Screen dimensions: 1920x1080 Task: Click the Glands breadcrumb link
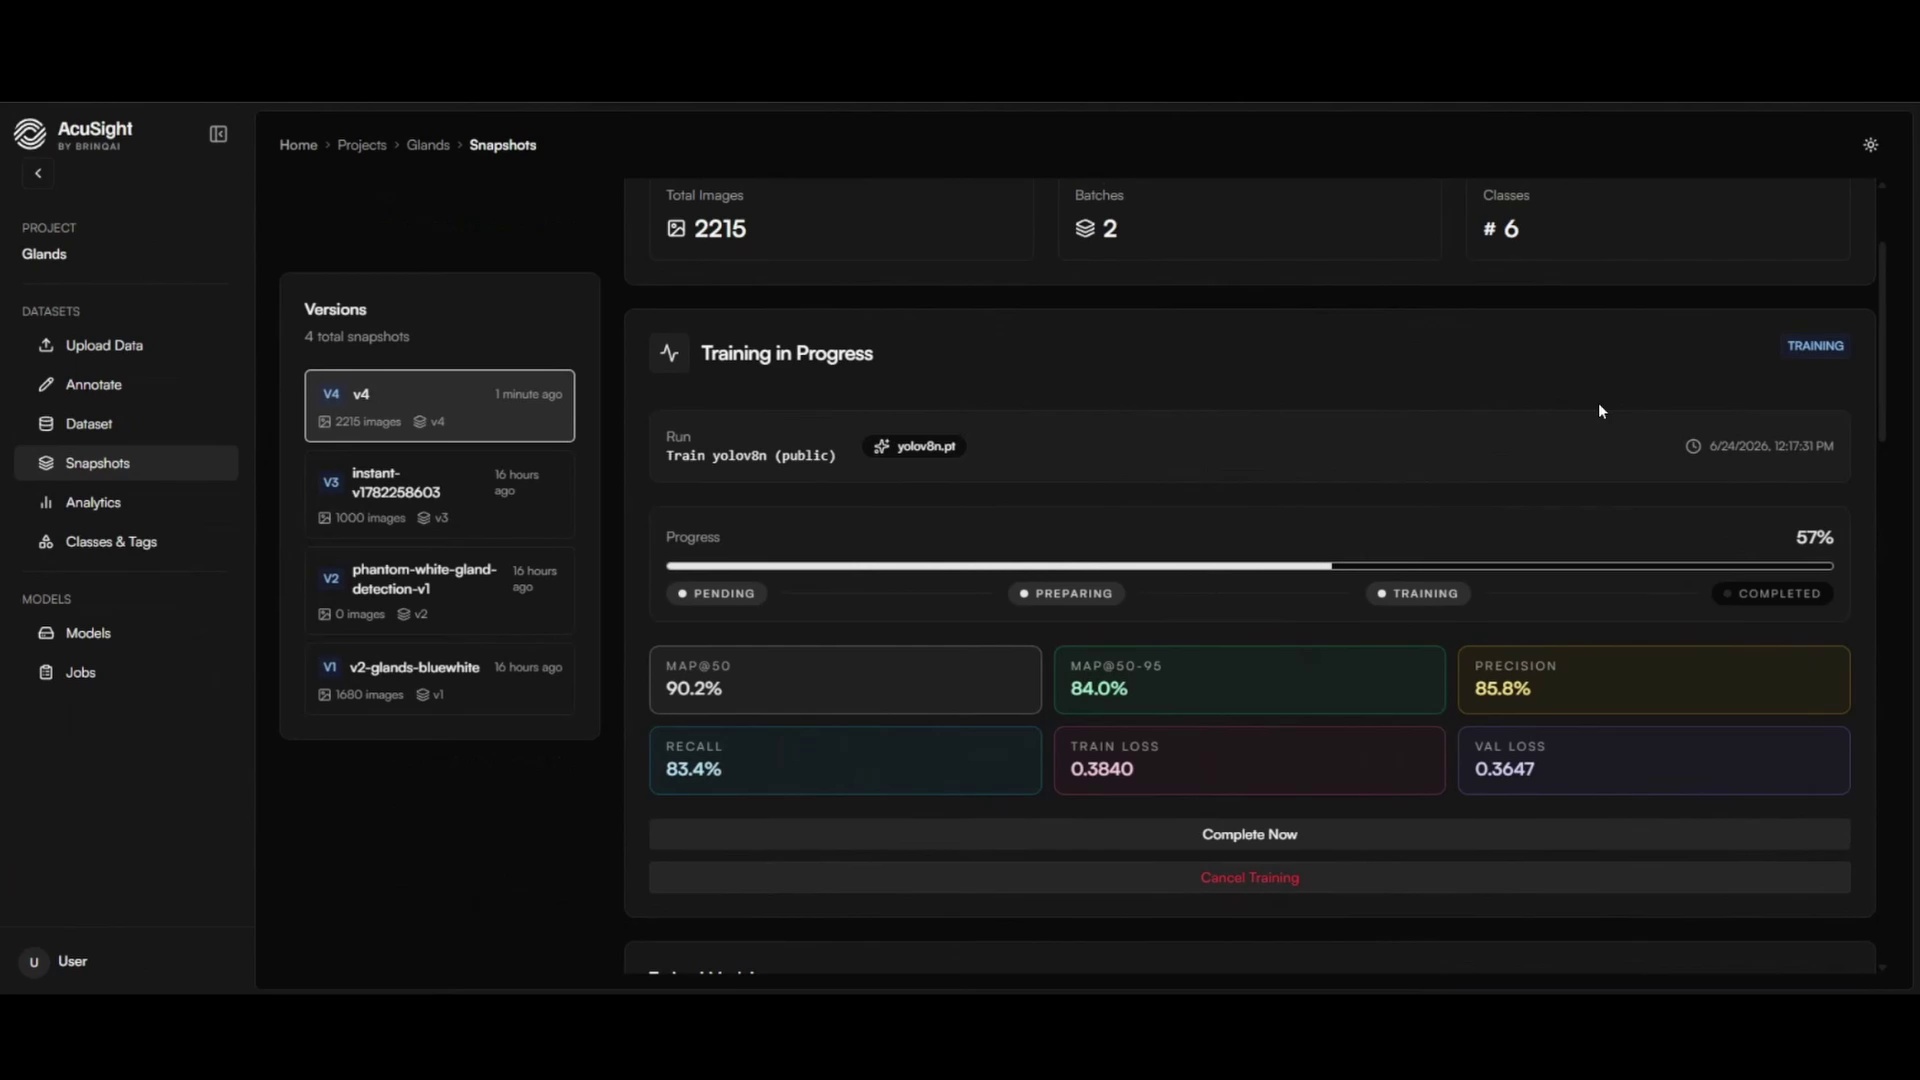coord(428,145)
